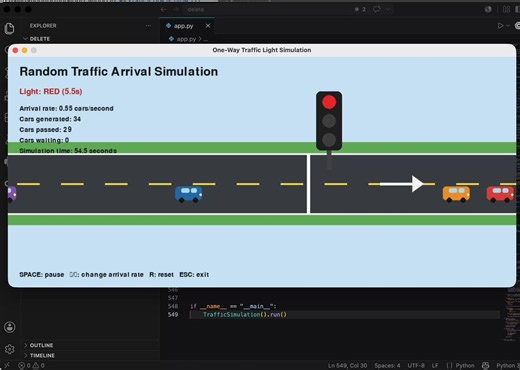
Task: Click the R: reset hint text
Action: (161, 275)
